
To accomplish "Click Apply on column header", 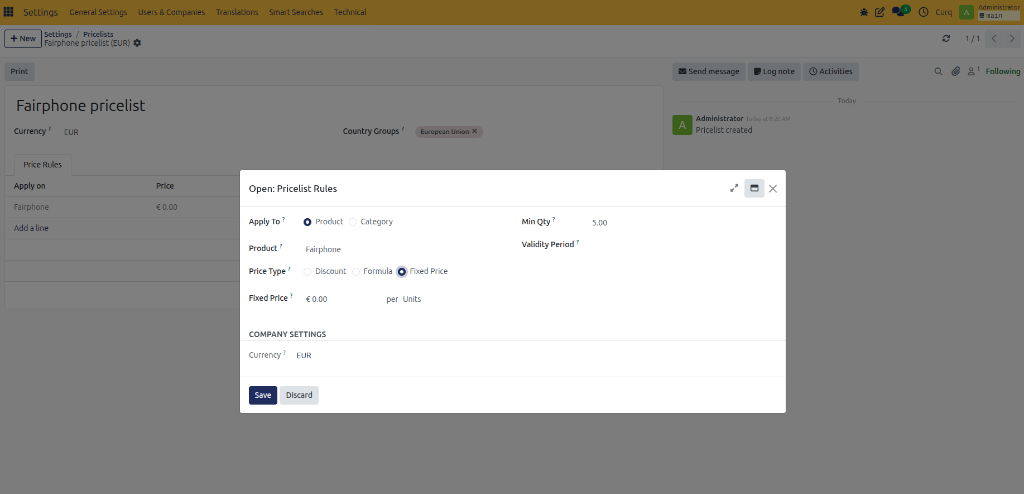I will (x=29, y=186).
